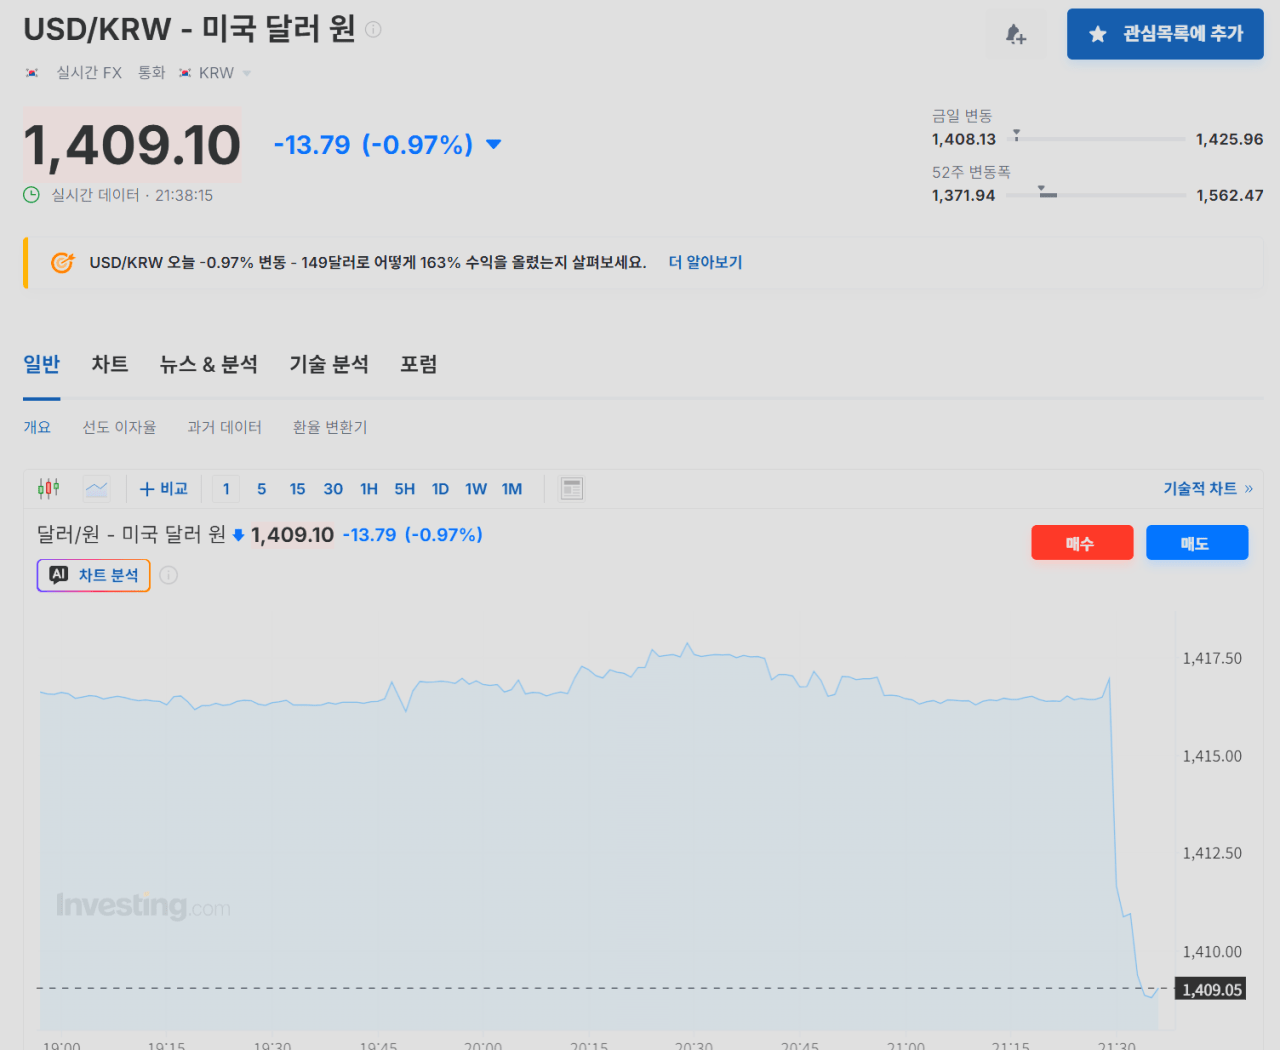Set chart interval to 1M
This screenshot has width=1280, height=1050.
(x=512, y=489)
